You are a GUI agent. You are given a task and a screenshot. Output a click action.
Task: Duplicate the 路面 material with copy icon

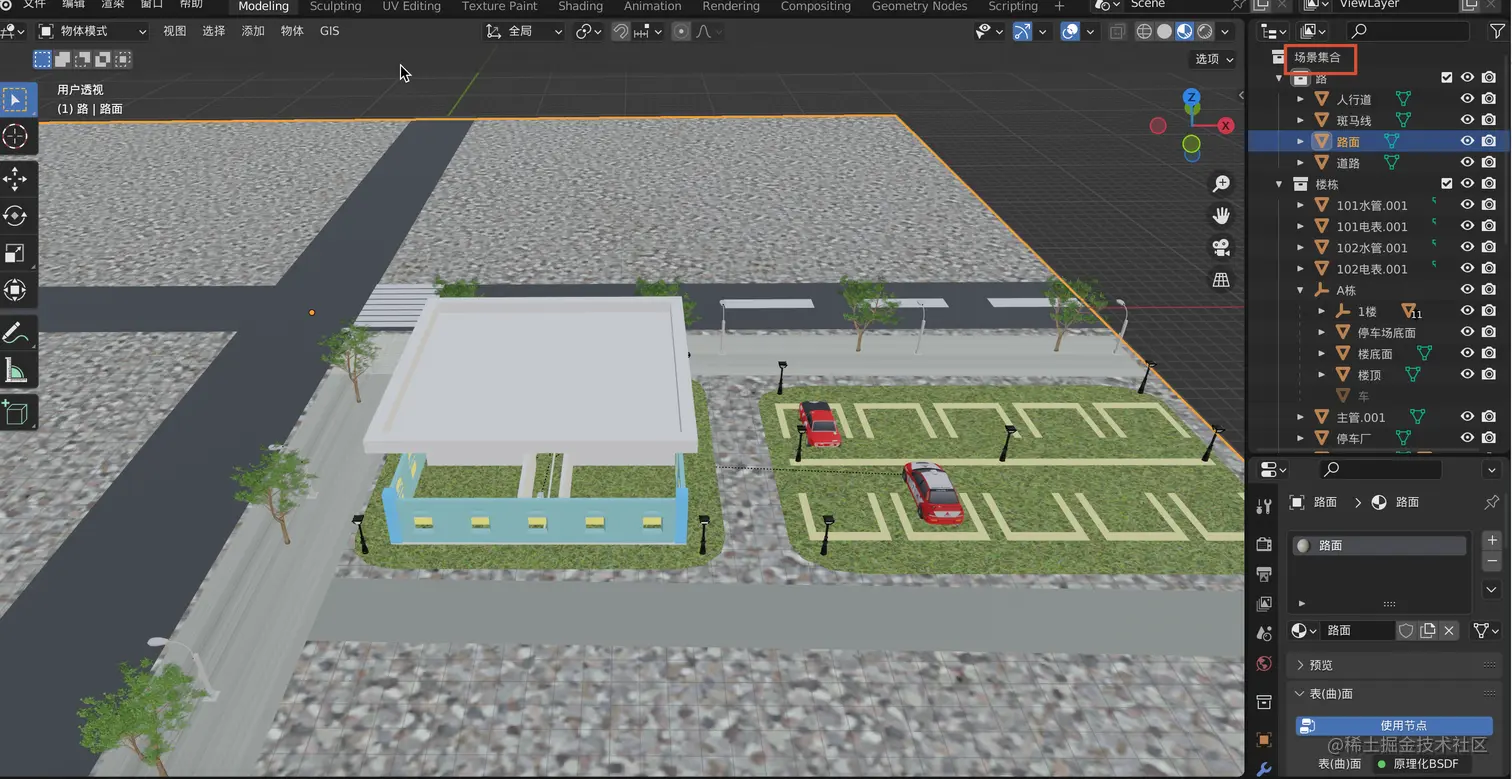tap(1428, 631)
